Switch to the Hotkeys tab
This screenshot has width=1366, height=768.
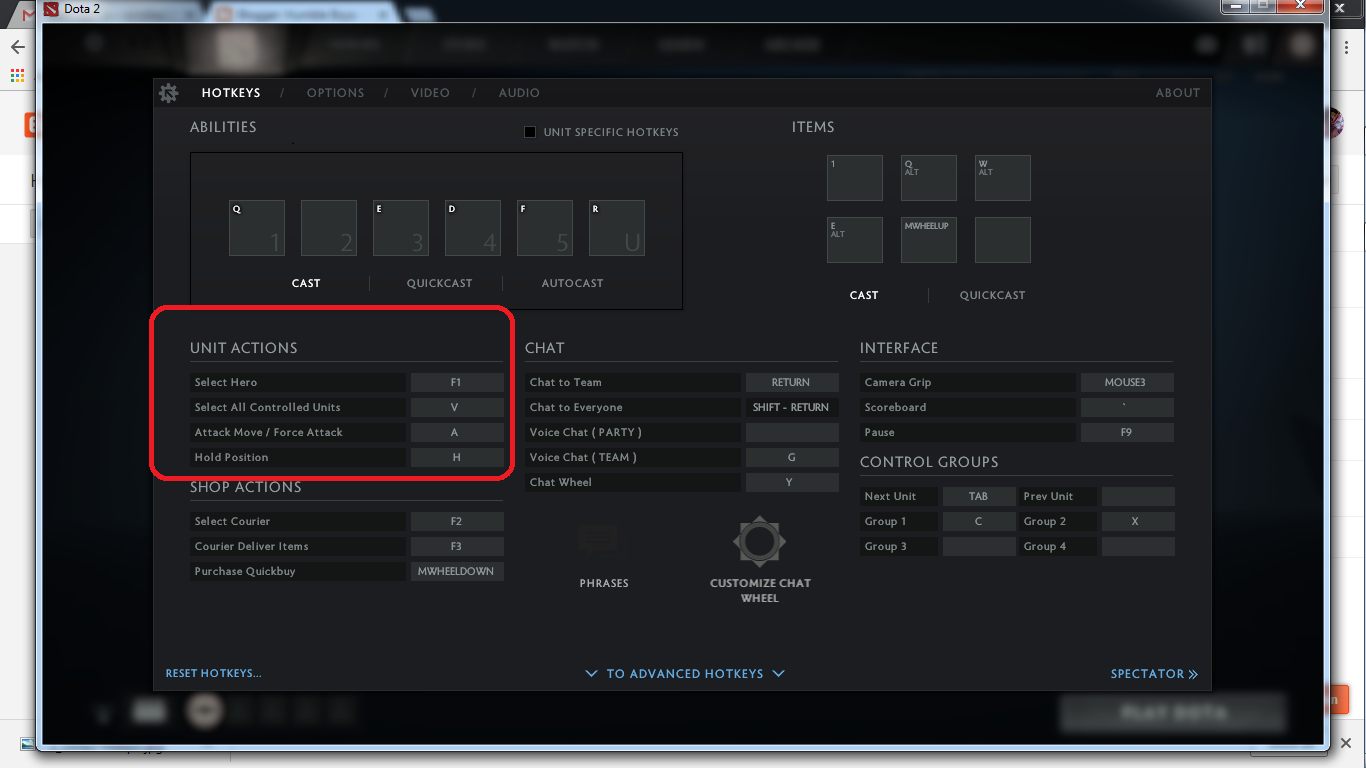point(231,93)
